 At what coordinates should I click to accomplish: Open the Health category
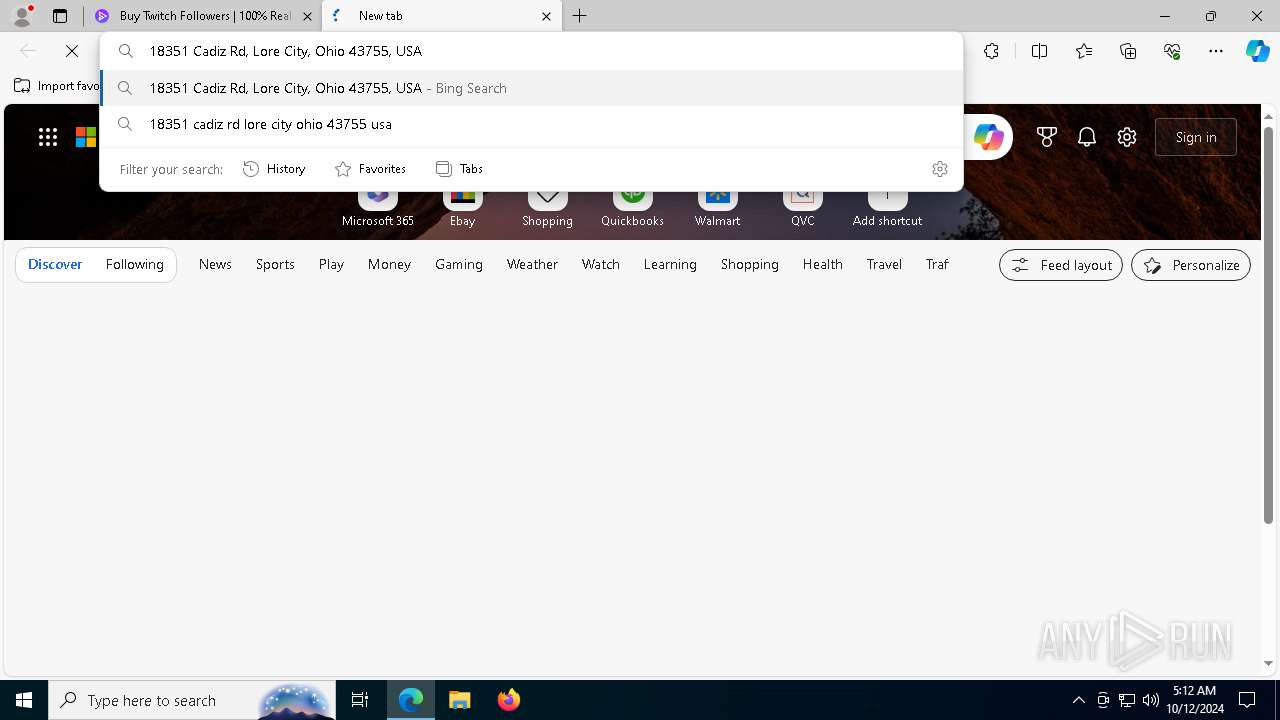tap(822, 265)
